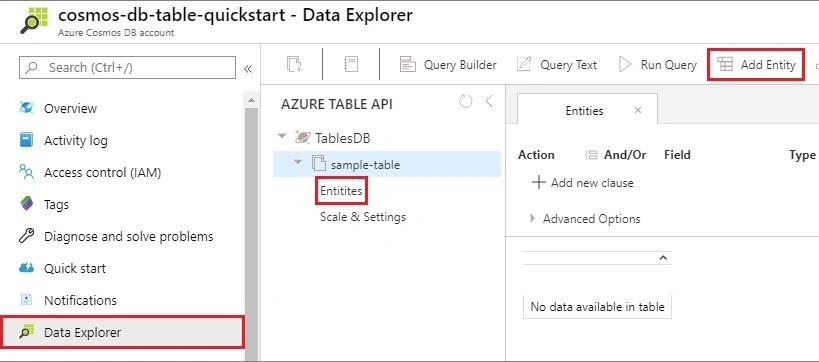Click the And/Or column header
Viewport: 819px width, 362px height.
click(x=625, y=155)
